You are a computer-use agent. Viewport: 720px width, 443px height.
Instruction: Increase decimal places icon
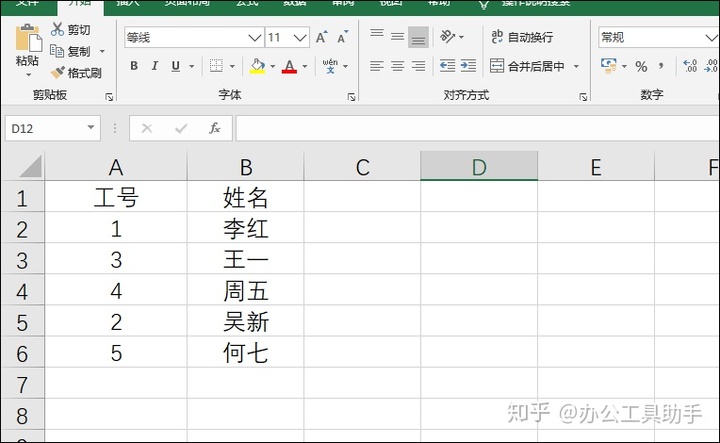[x=690, y=66]
